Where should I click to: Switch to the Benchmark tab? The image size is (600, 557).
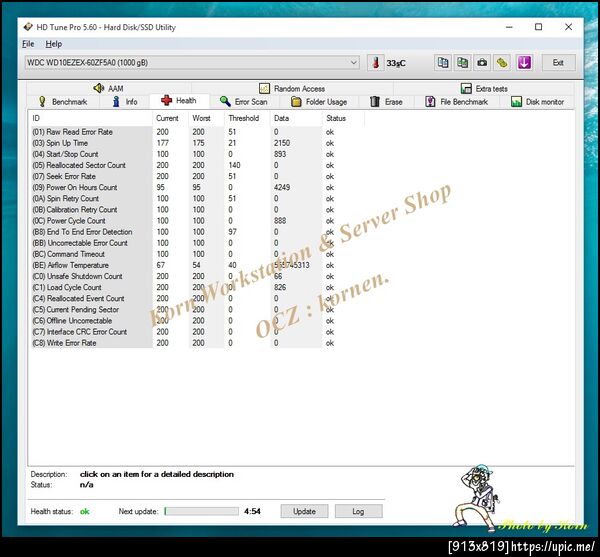(63, 102)
